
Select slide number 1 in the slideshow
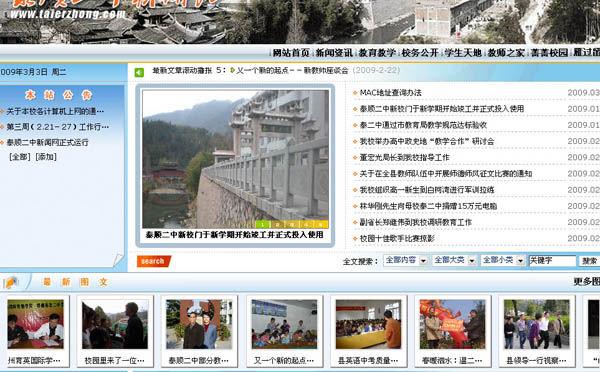click(263, 224)
